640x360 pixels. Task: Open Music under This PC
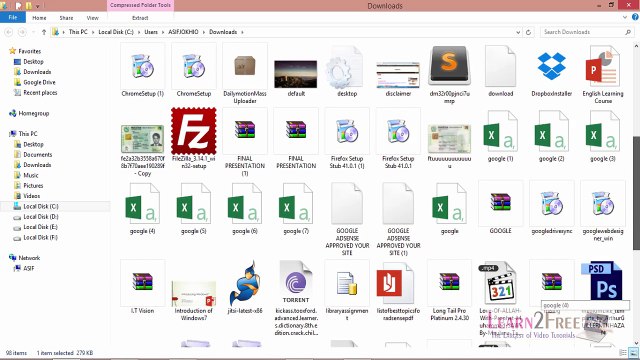31,175
